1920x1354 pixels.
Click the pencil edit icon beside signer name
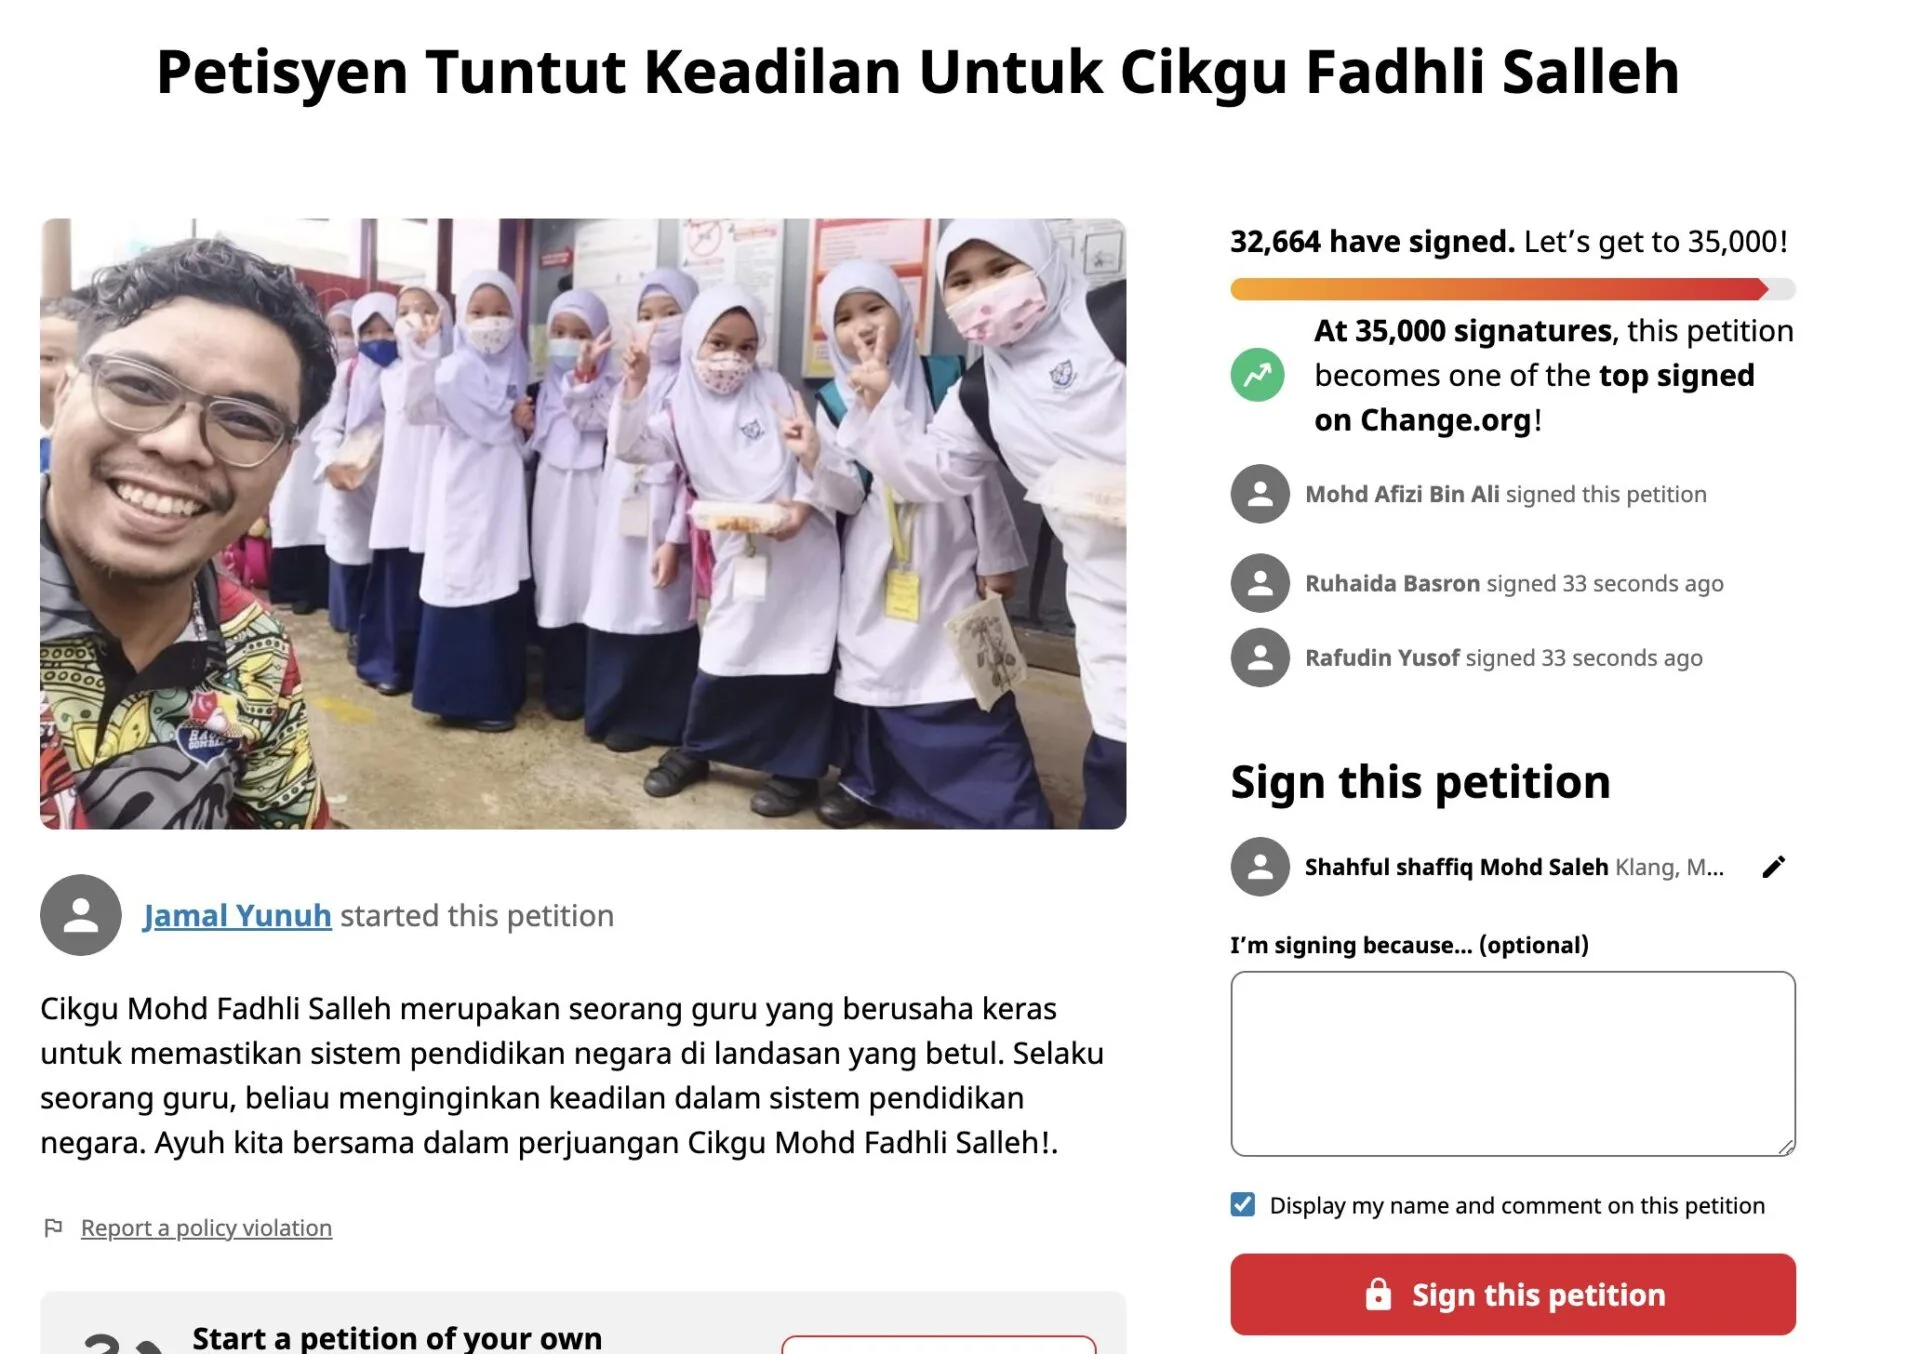click(x=1773, y=867)
